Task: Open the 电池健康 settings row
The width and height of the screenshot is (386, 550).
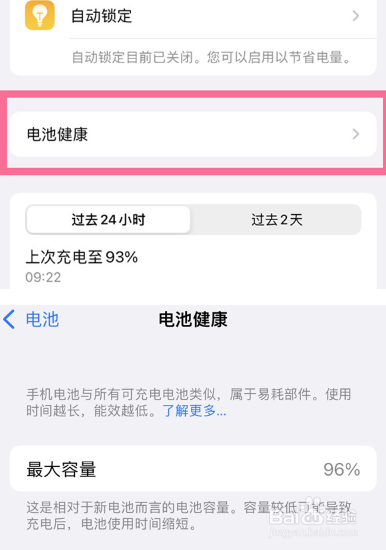Action: coord(193,134)
